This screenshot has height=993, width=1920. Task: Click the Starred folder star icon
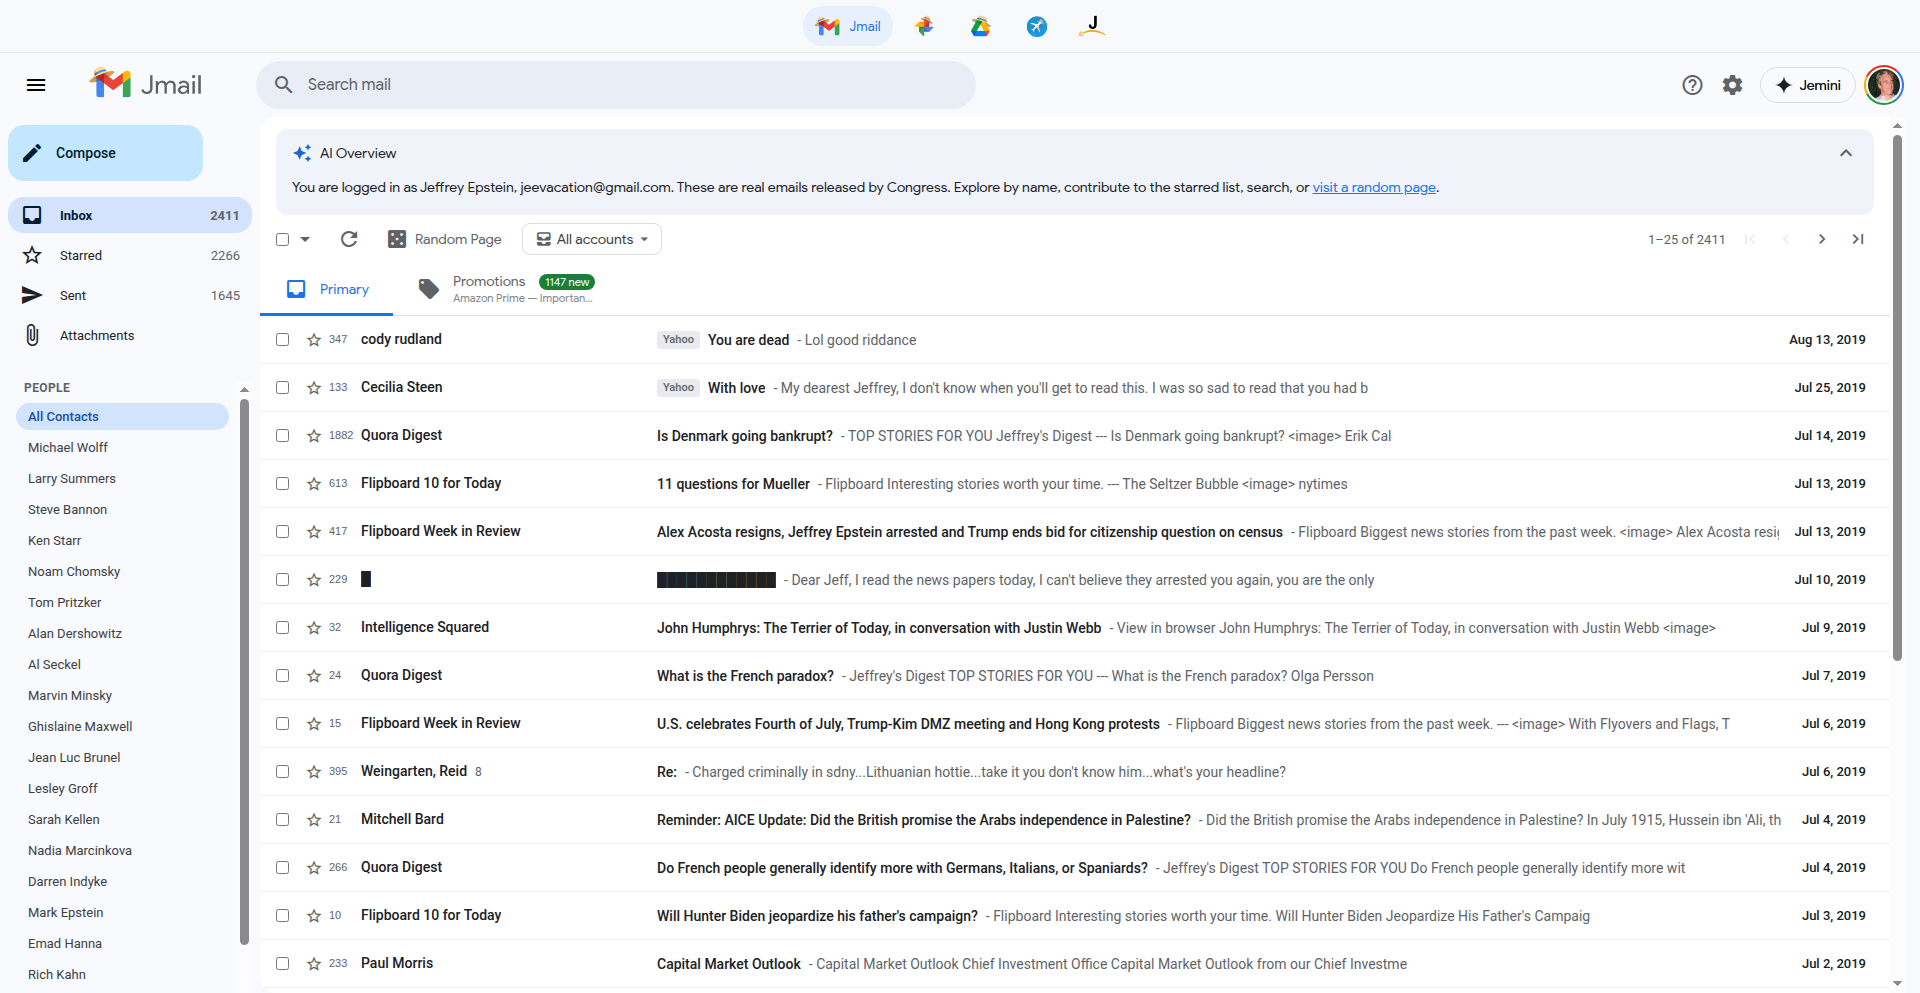(x=32, y=255)
